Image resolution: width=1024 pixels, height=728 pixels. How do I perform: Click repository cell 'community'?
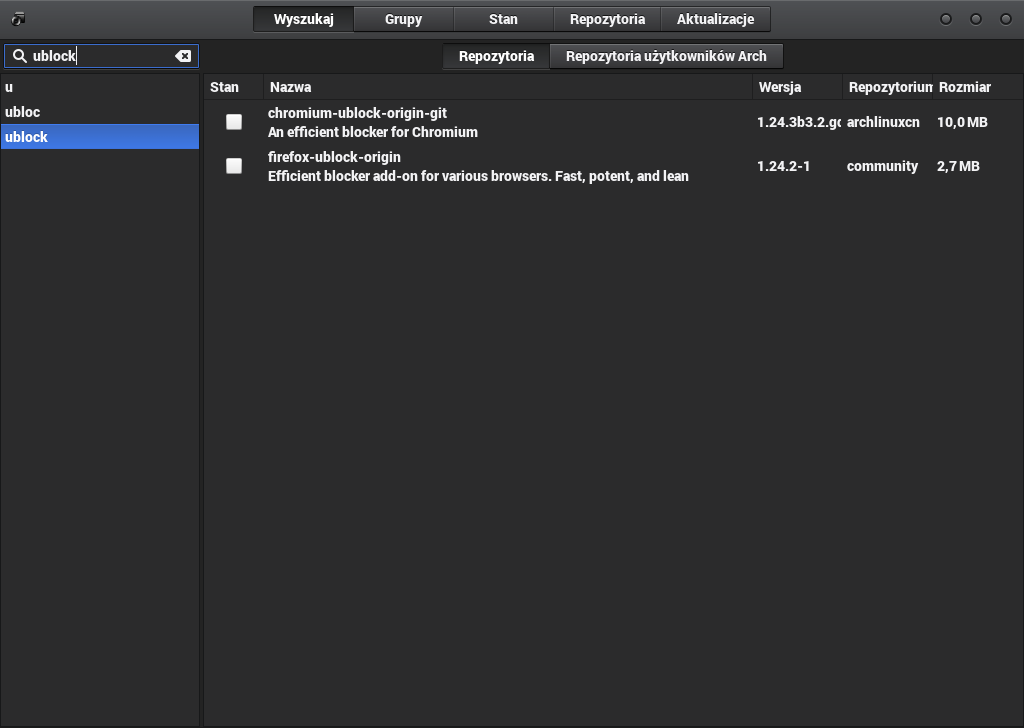[882, 166]
